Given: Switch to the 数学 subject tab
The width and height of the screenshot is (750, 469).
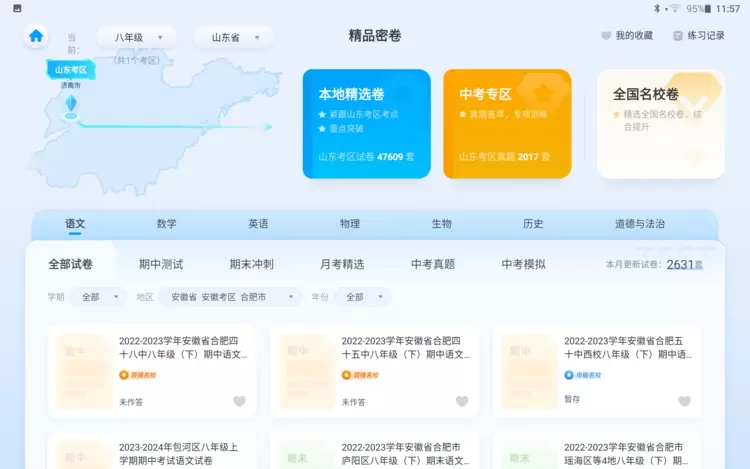Looking at the screenshot, I should coord(166,224).
